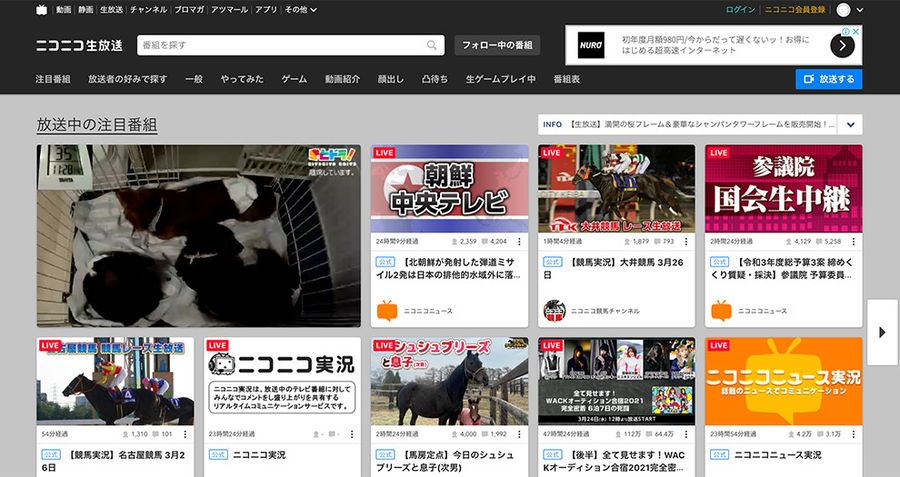This screenshot has height=477, width=900.
Task: Open the アプリ top menu link
Action: click(266, 10)
